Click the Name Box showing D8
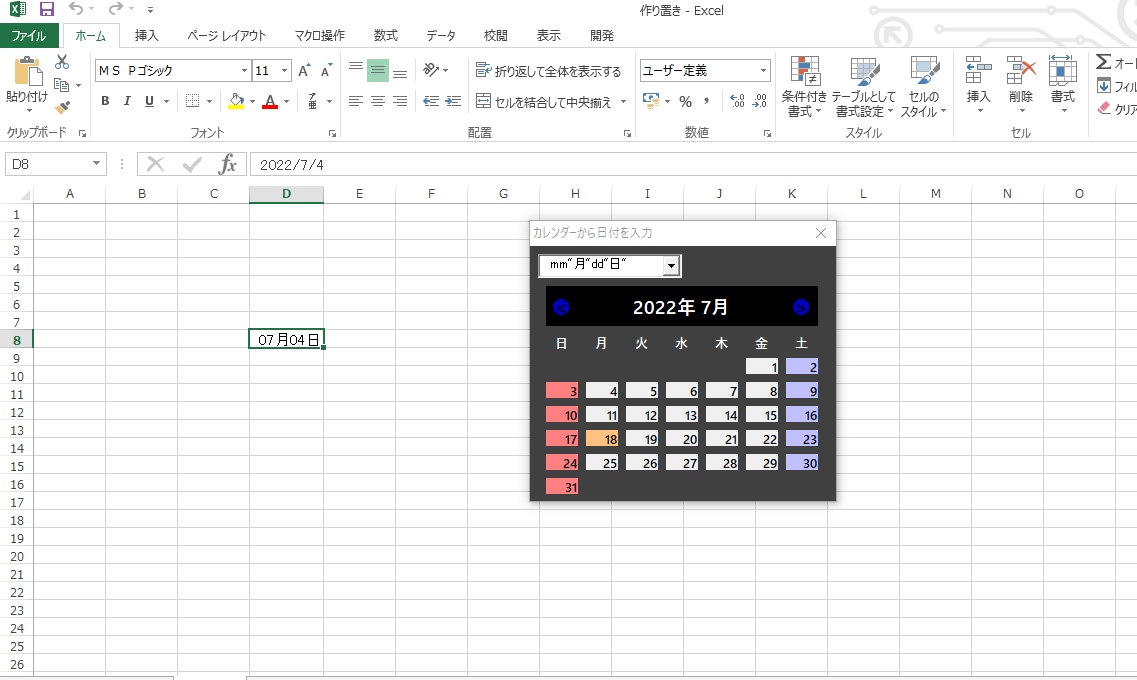 (55, 165)
